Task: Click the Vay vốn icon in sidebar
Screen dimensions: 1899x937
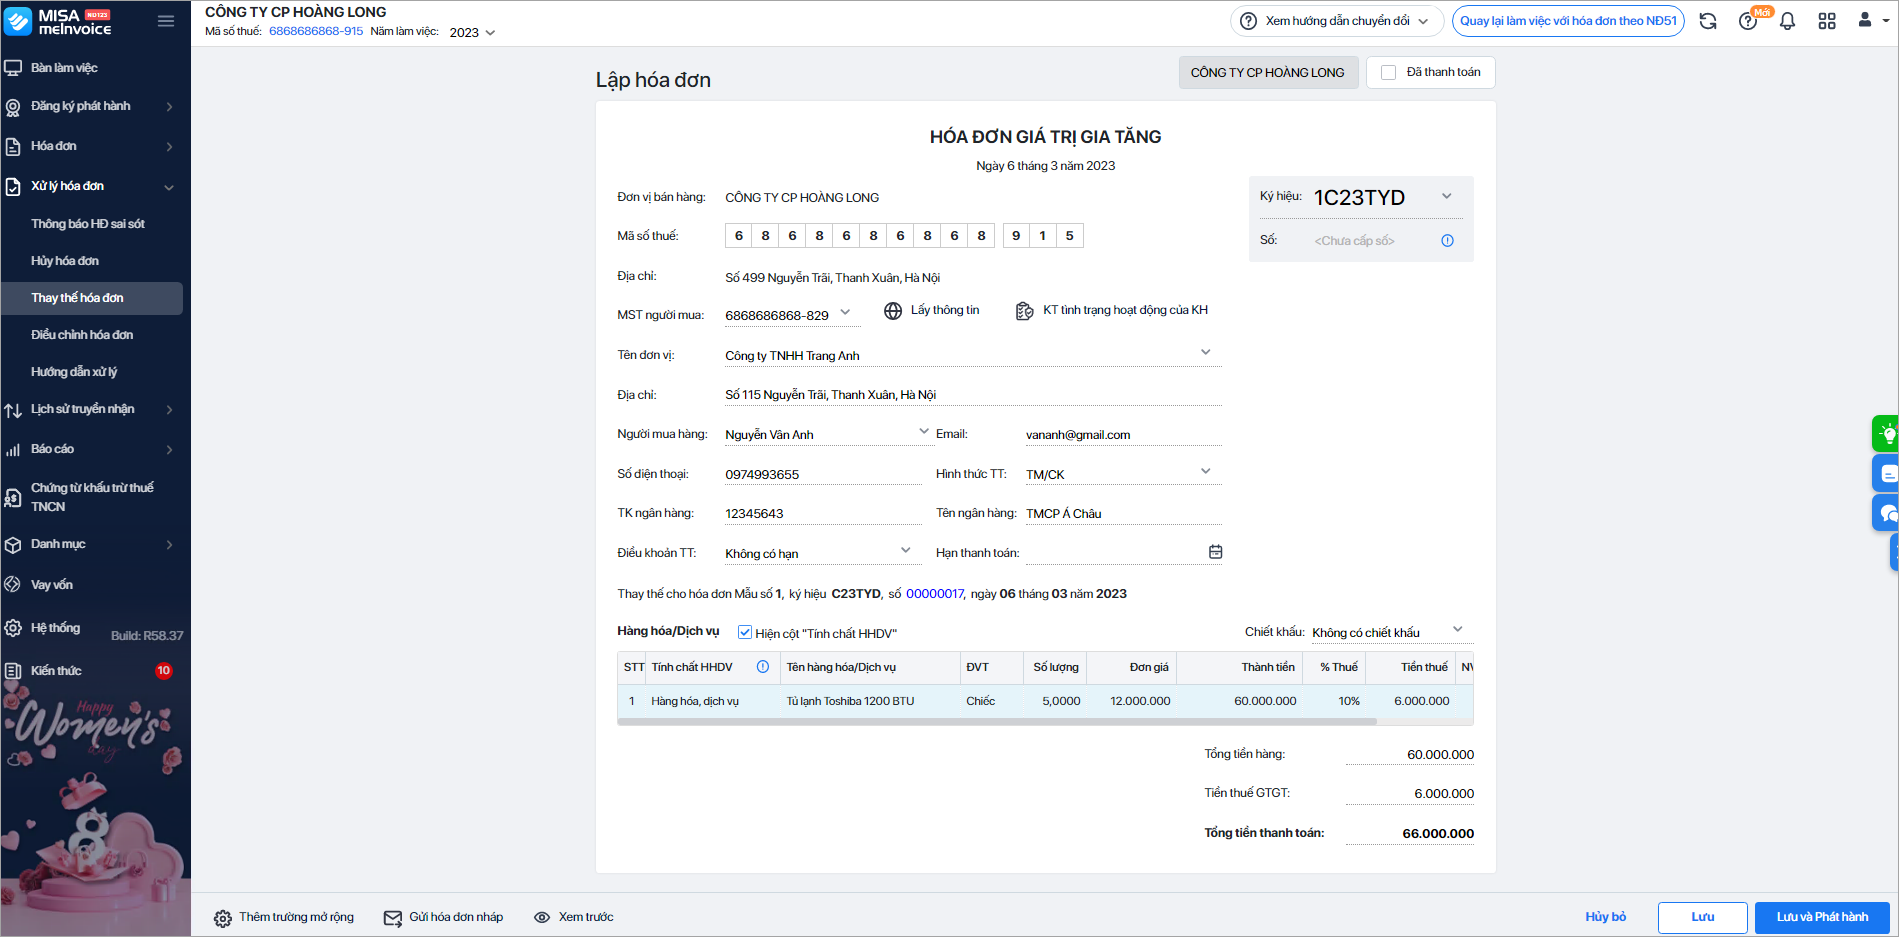Action: pyautogui.click(x=13, y=585)
